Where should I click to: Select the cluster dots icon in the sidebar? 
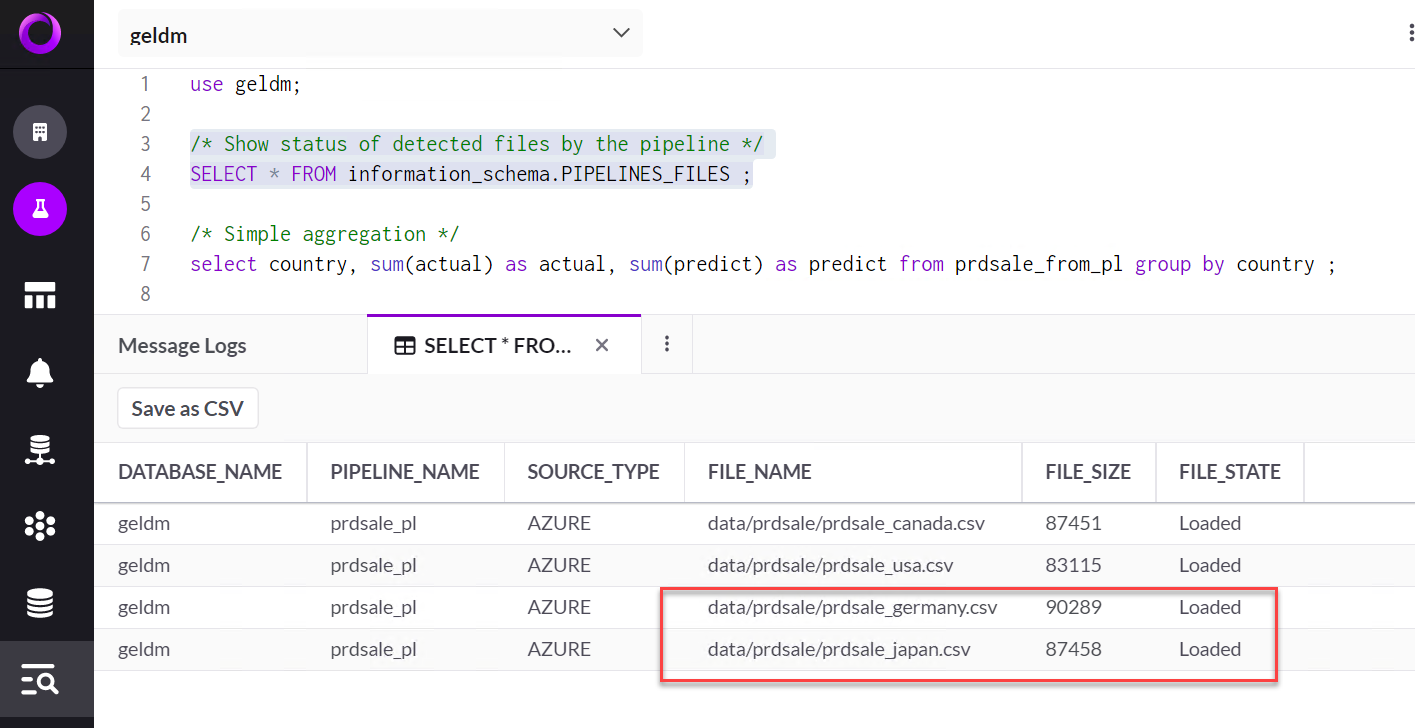(x=39, y=526)
